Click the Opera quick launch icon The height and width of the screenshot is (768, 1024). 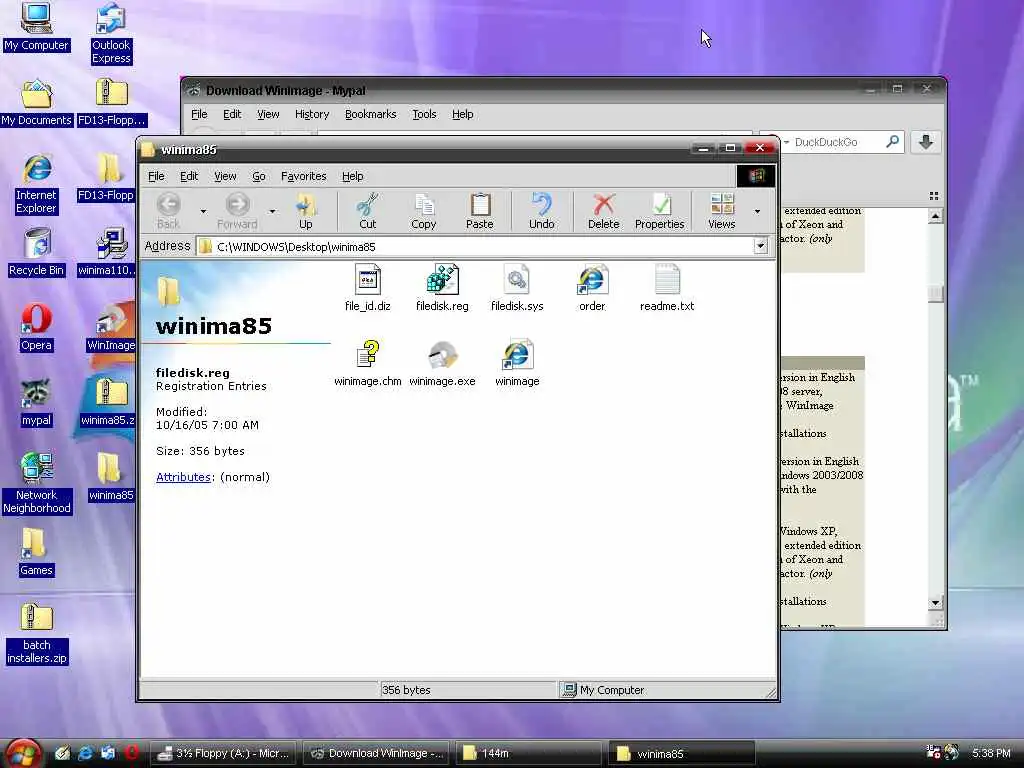coord(131,753)
